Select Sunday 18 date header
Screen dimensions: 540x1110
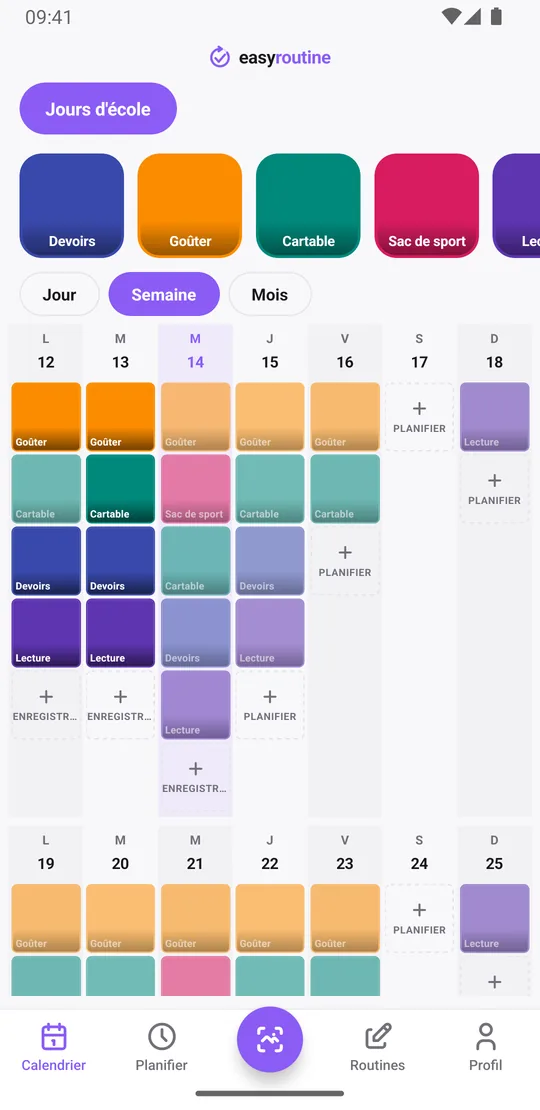(494, 352)
